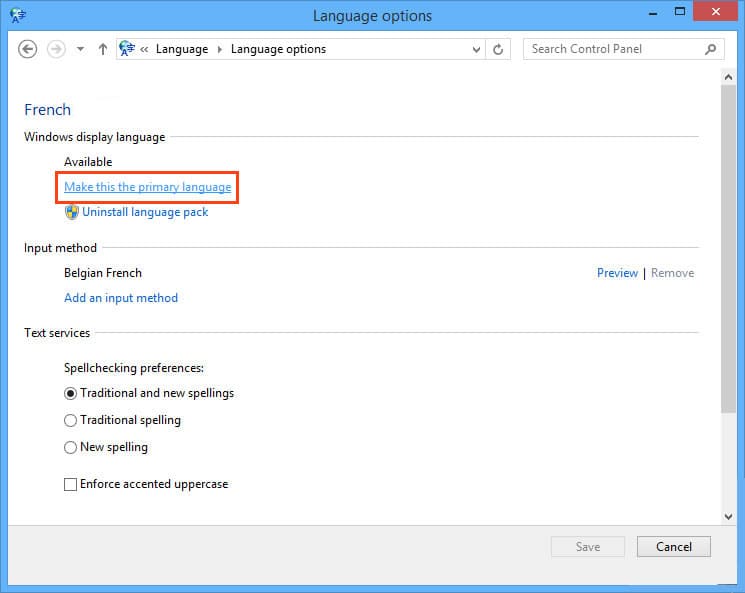Click the Language icon in address bar

coord(128,49)
